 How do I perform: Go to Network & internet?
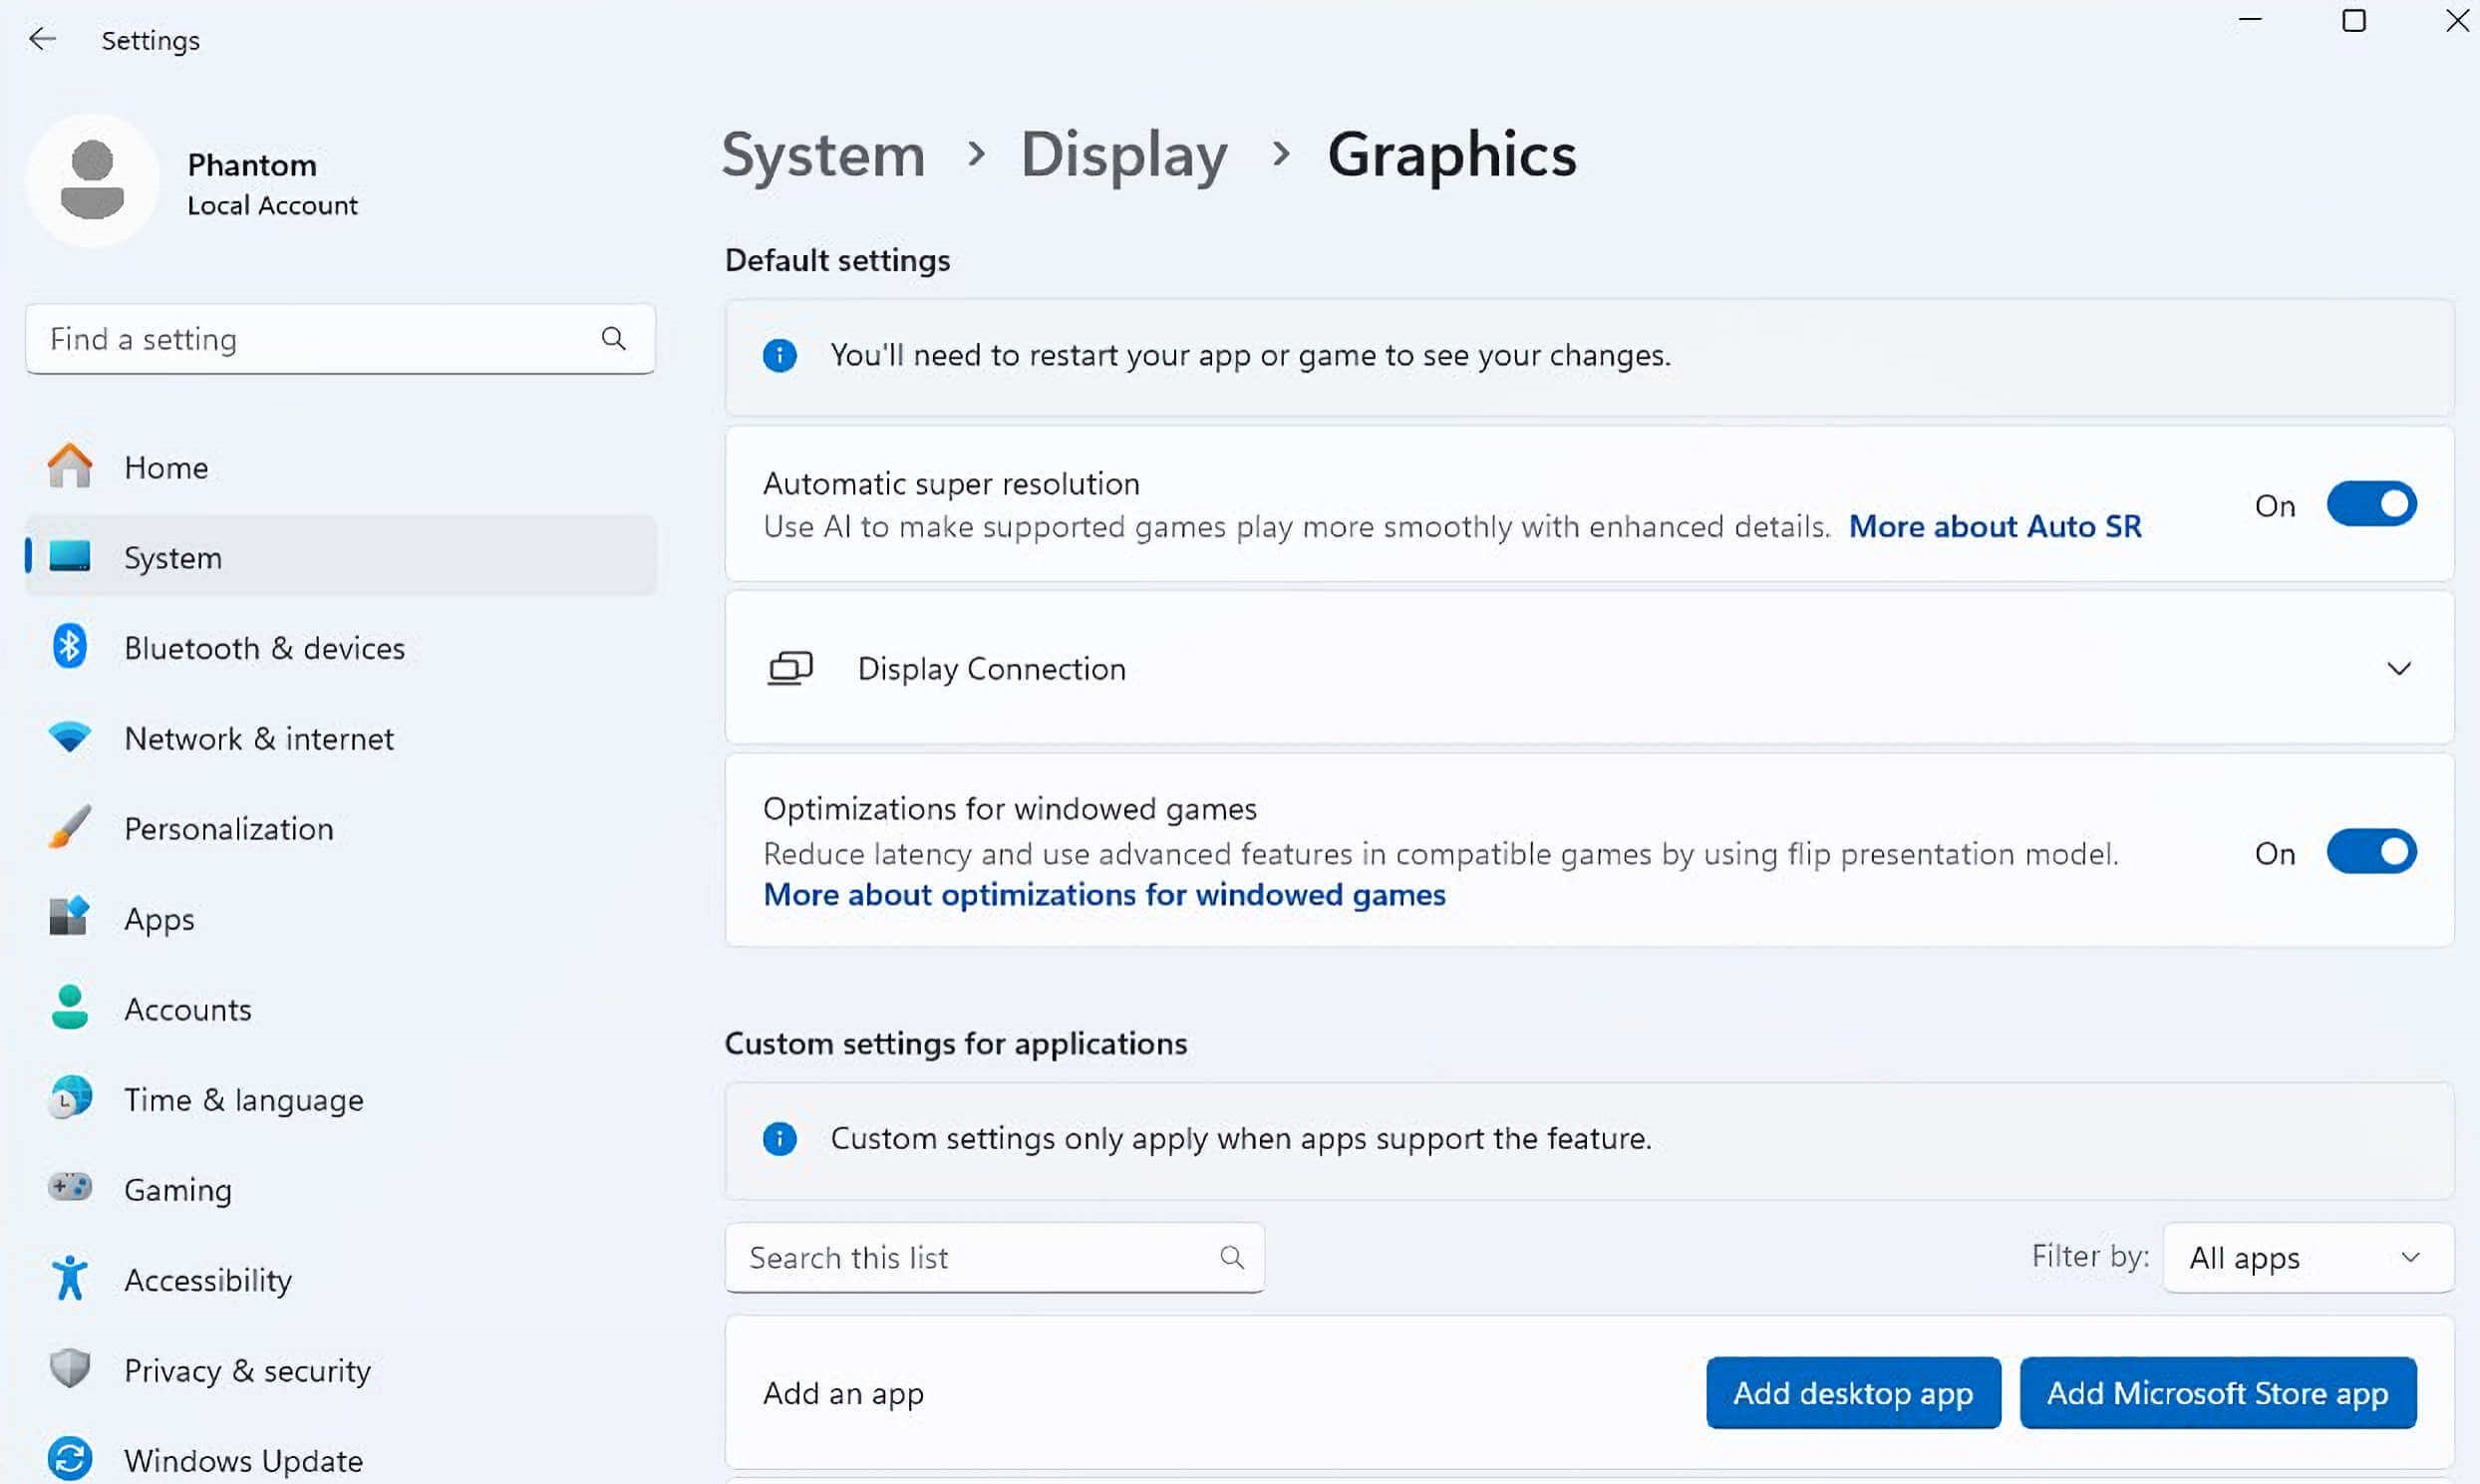point(341,738)
